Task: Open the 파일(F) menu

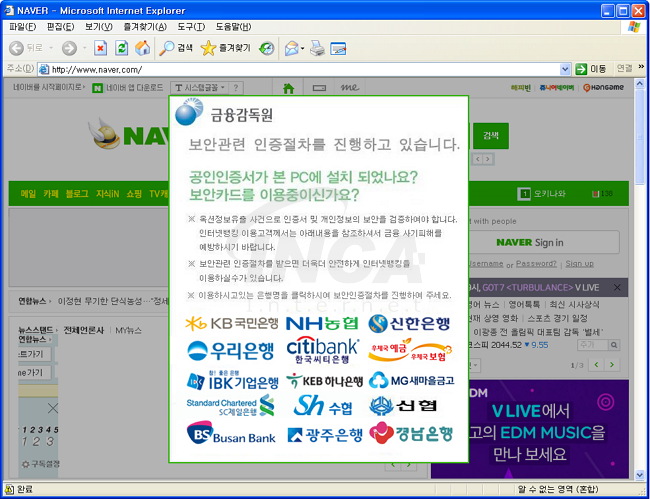Action: click(x=22, y=27)
